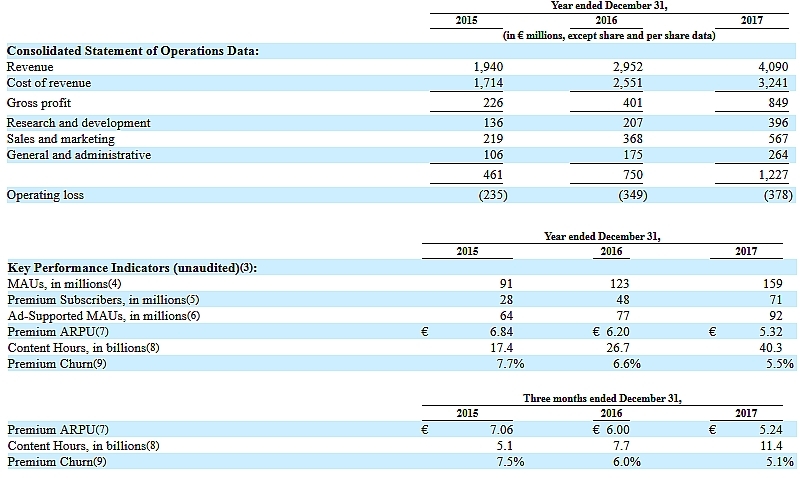This screenshot has width=800, height=478.
Task: Select the 2015 Operating loss (235)
Action: (493, 195)
